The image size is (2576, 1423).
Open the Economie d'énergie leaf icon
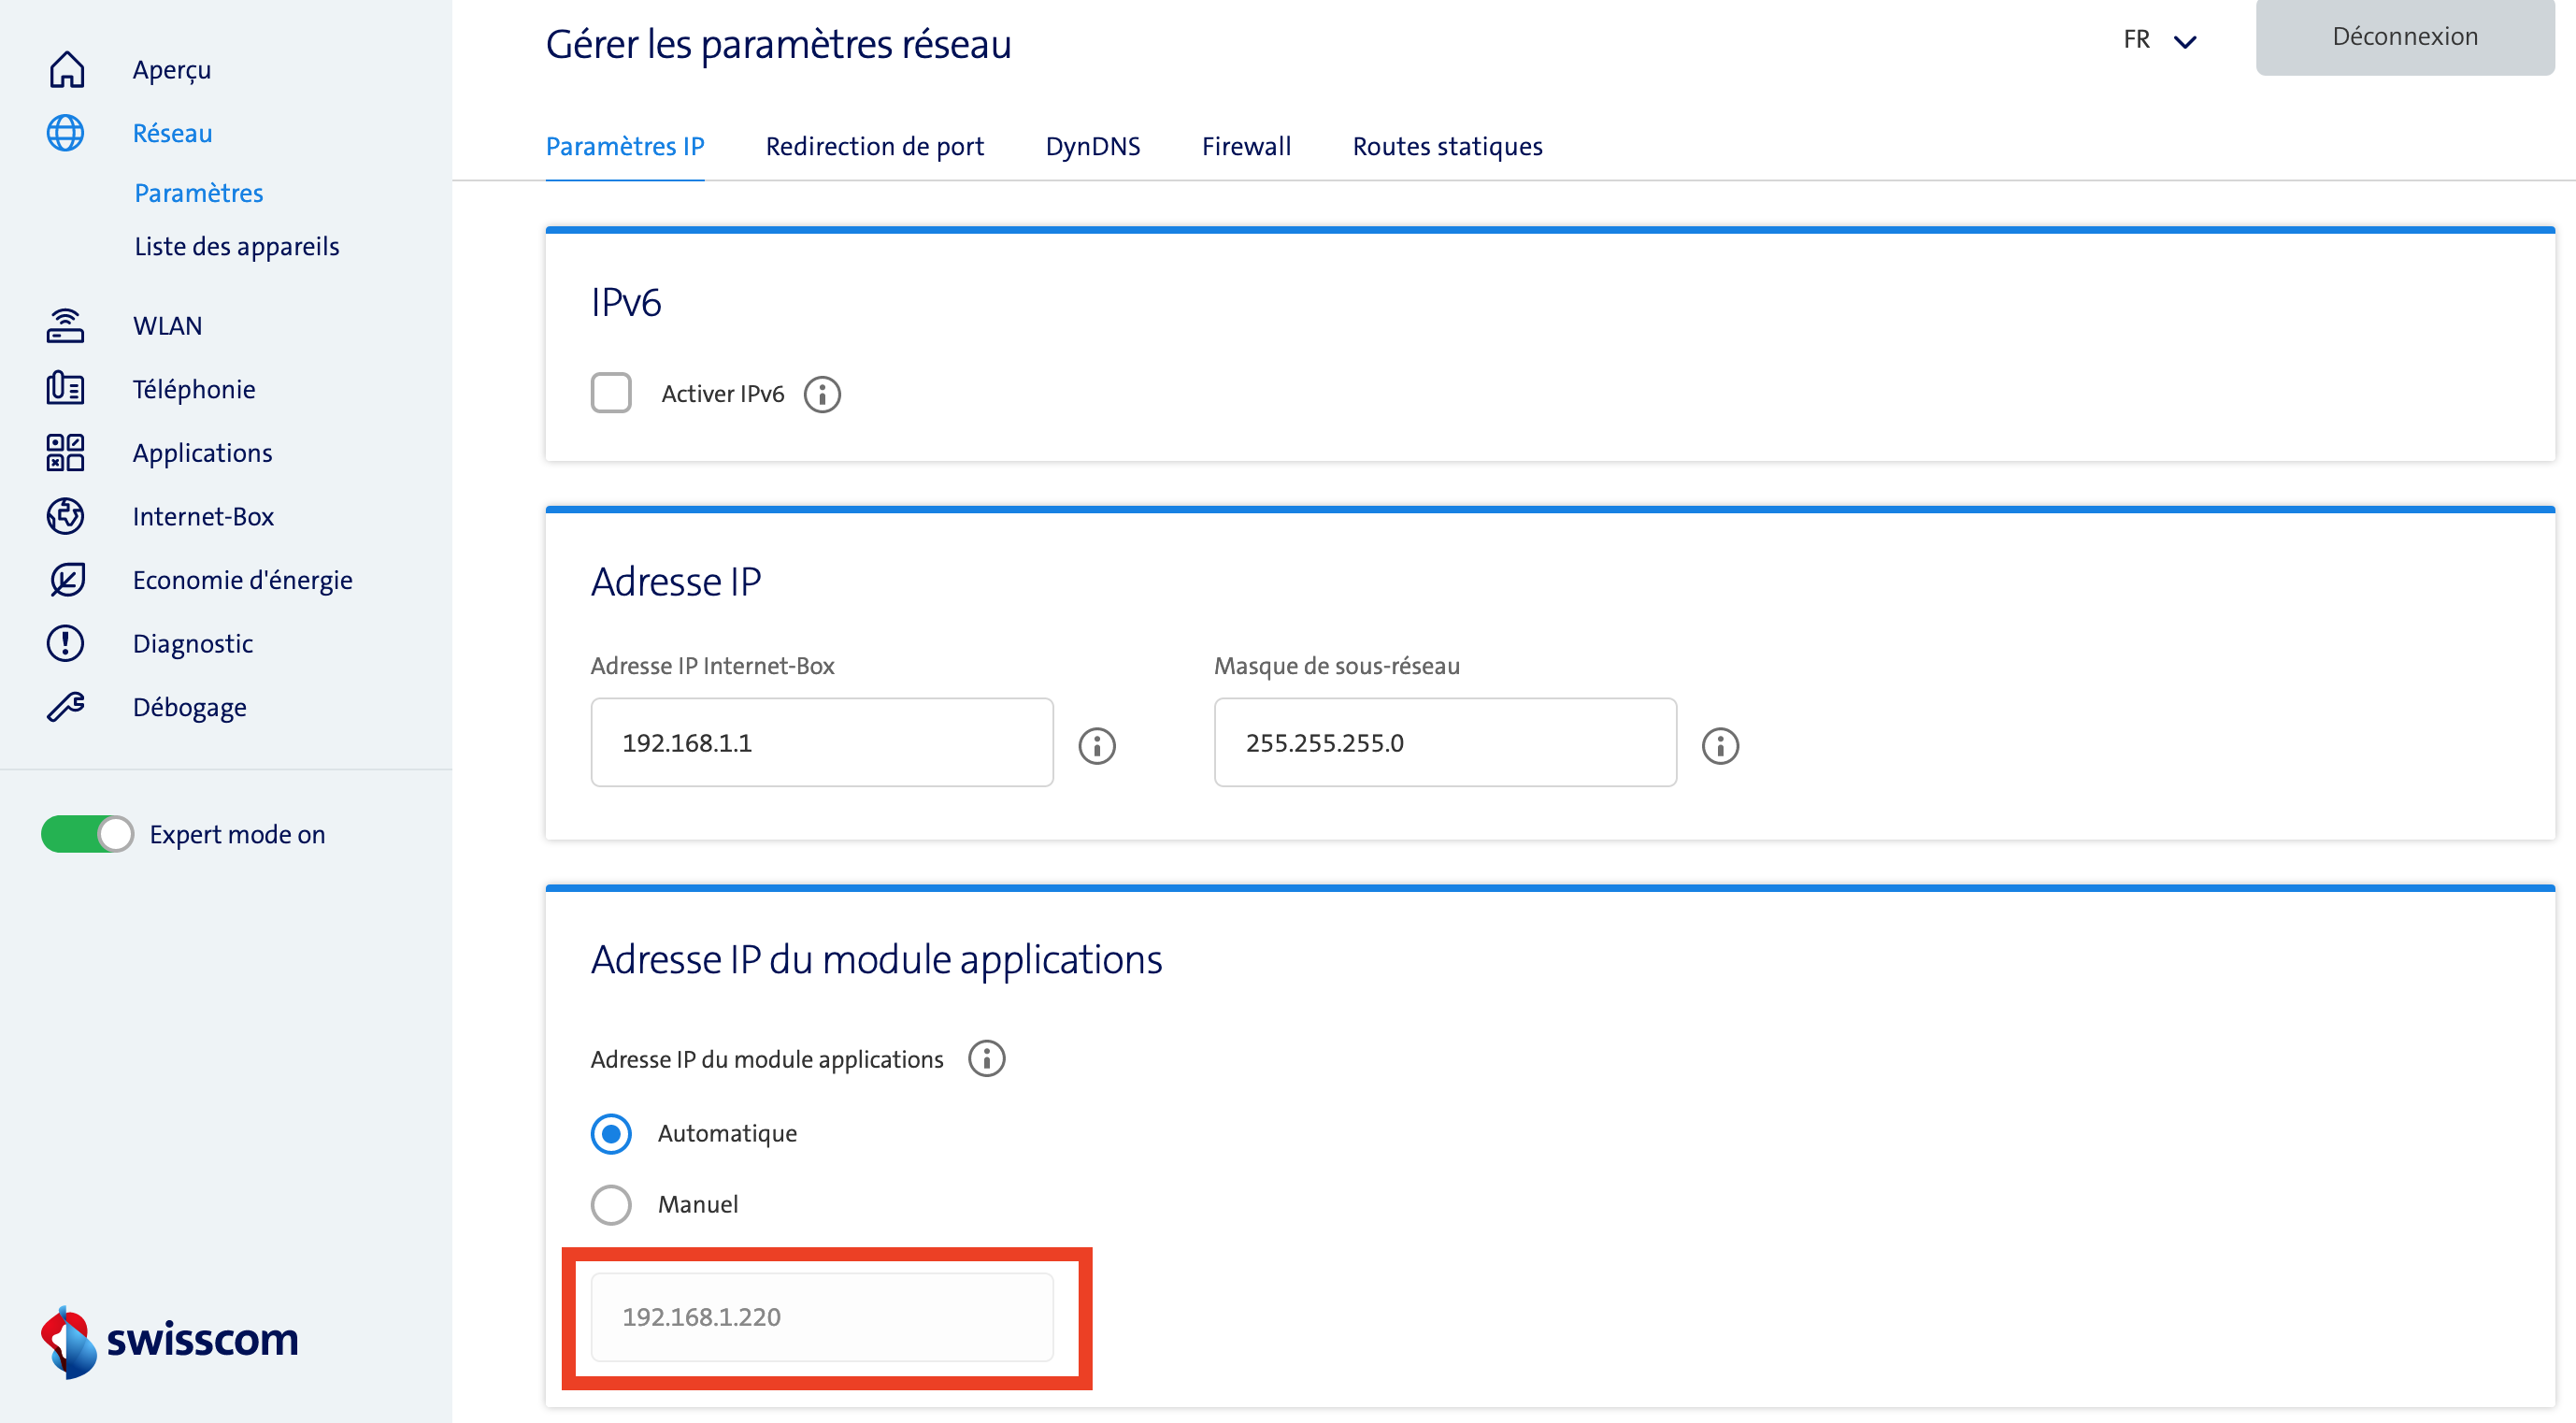click(x=66, y=579)
